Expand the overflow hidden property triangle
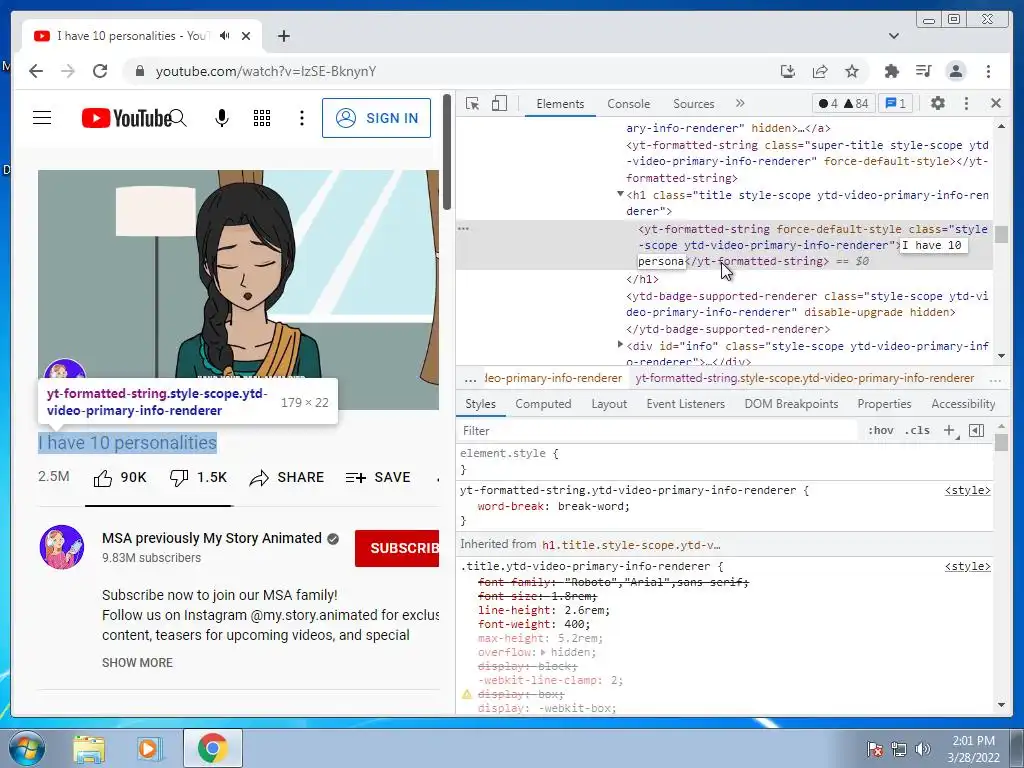The height and width of the screenshot is (768, 1024). 543,652
